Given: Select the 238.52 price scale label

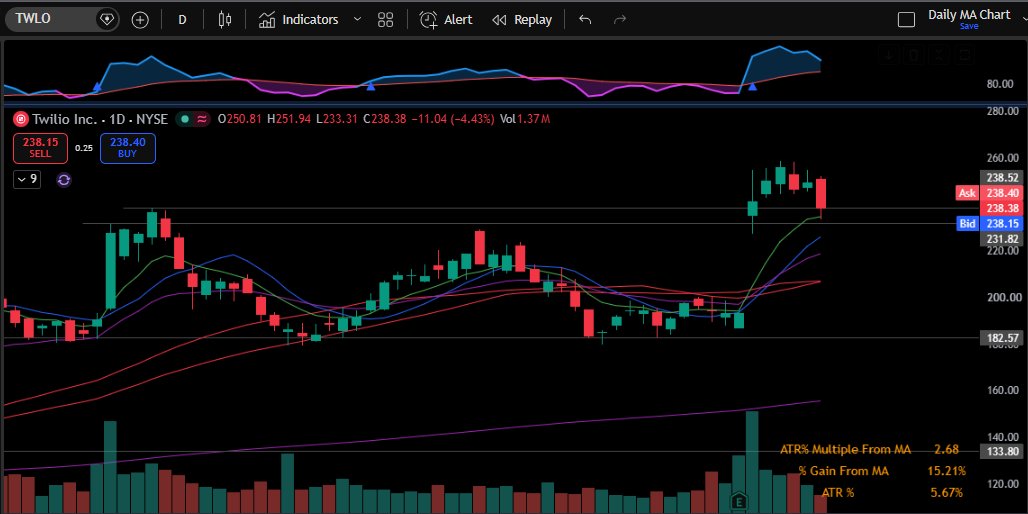Looking at the screenshot, I should pyautogui.click(x=1002, y=178).
